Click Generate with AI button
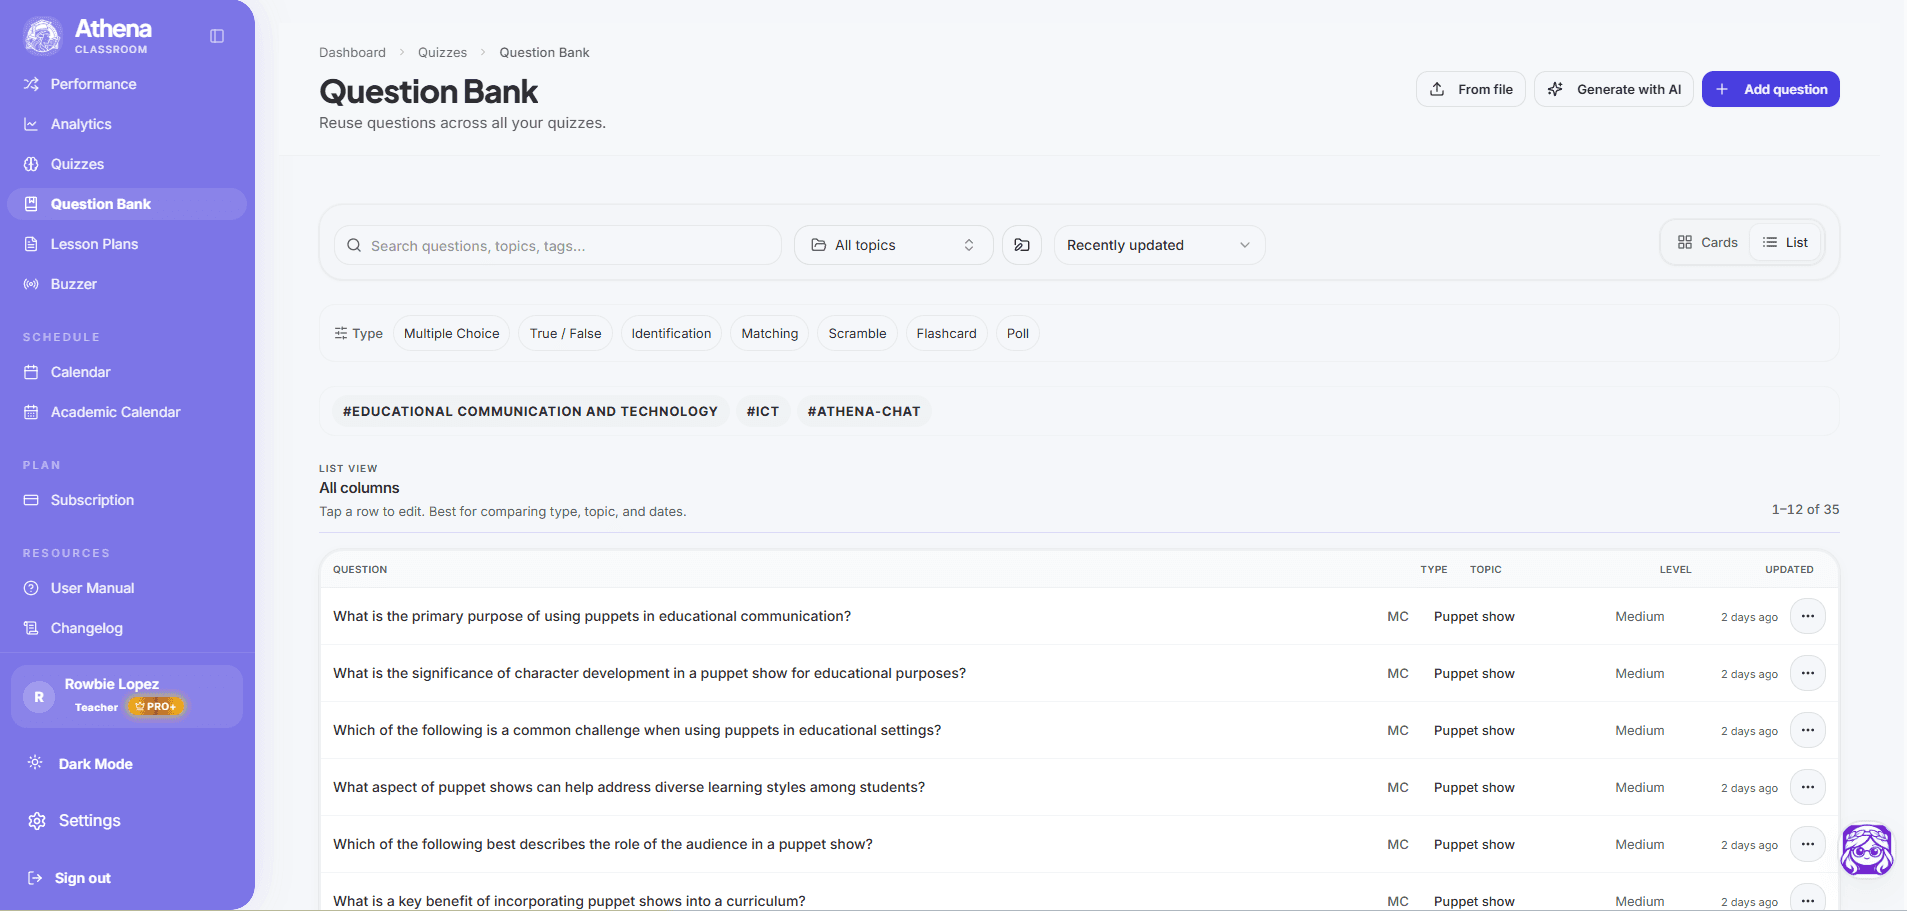The height and width of the screenshot is (911, 1907). [x=1614, y=89]
